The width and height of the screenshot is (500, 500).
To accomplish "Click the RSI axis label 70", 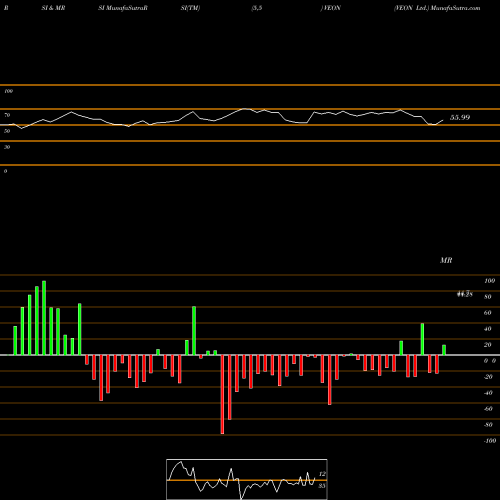I will (7, 115).
